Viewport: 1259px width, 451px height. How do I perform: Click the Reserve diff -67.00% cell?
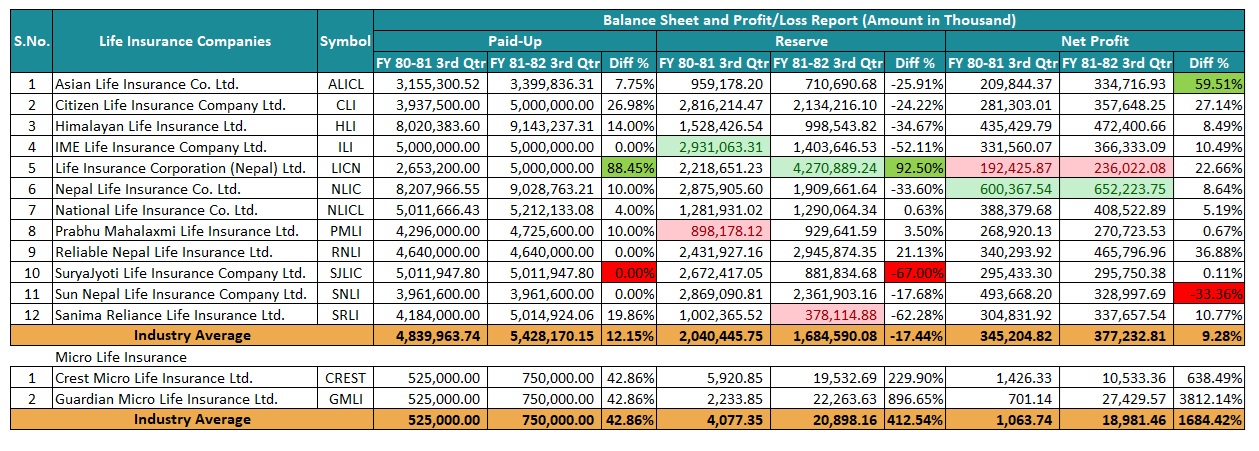tap(914, 272)
